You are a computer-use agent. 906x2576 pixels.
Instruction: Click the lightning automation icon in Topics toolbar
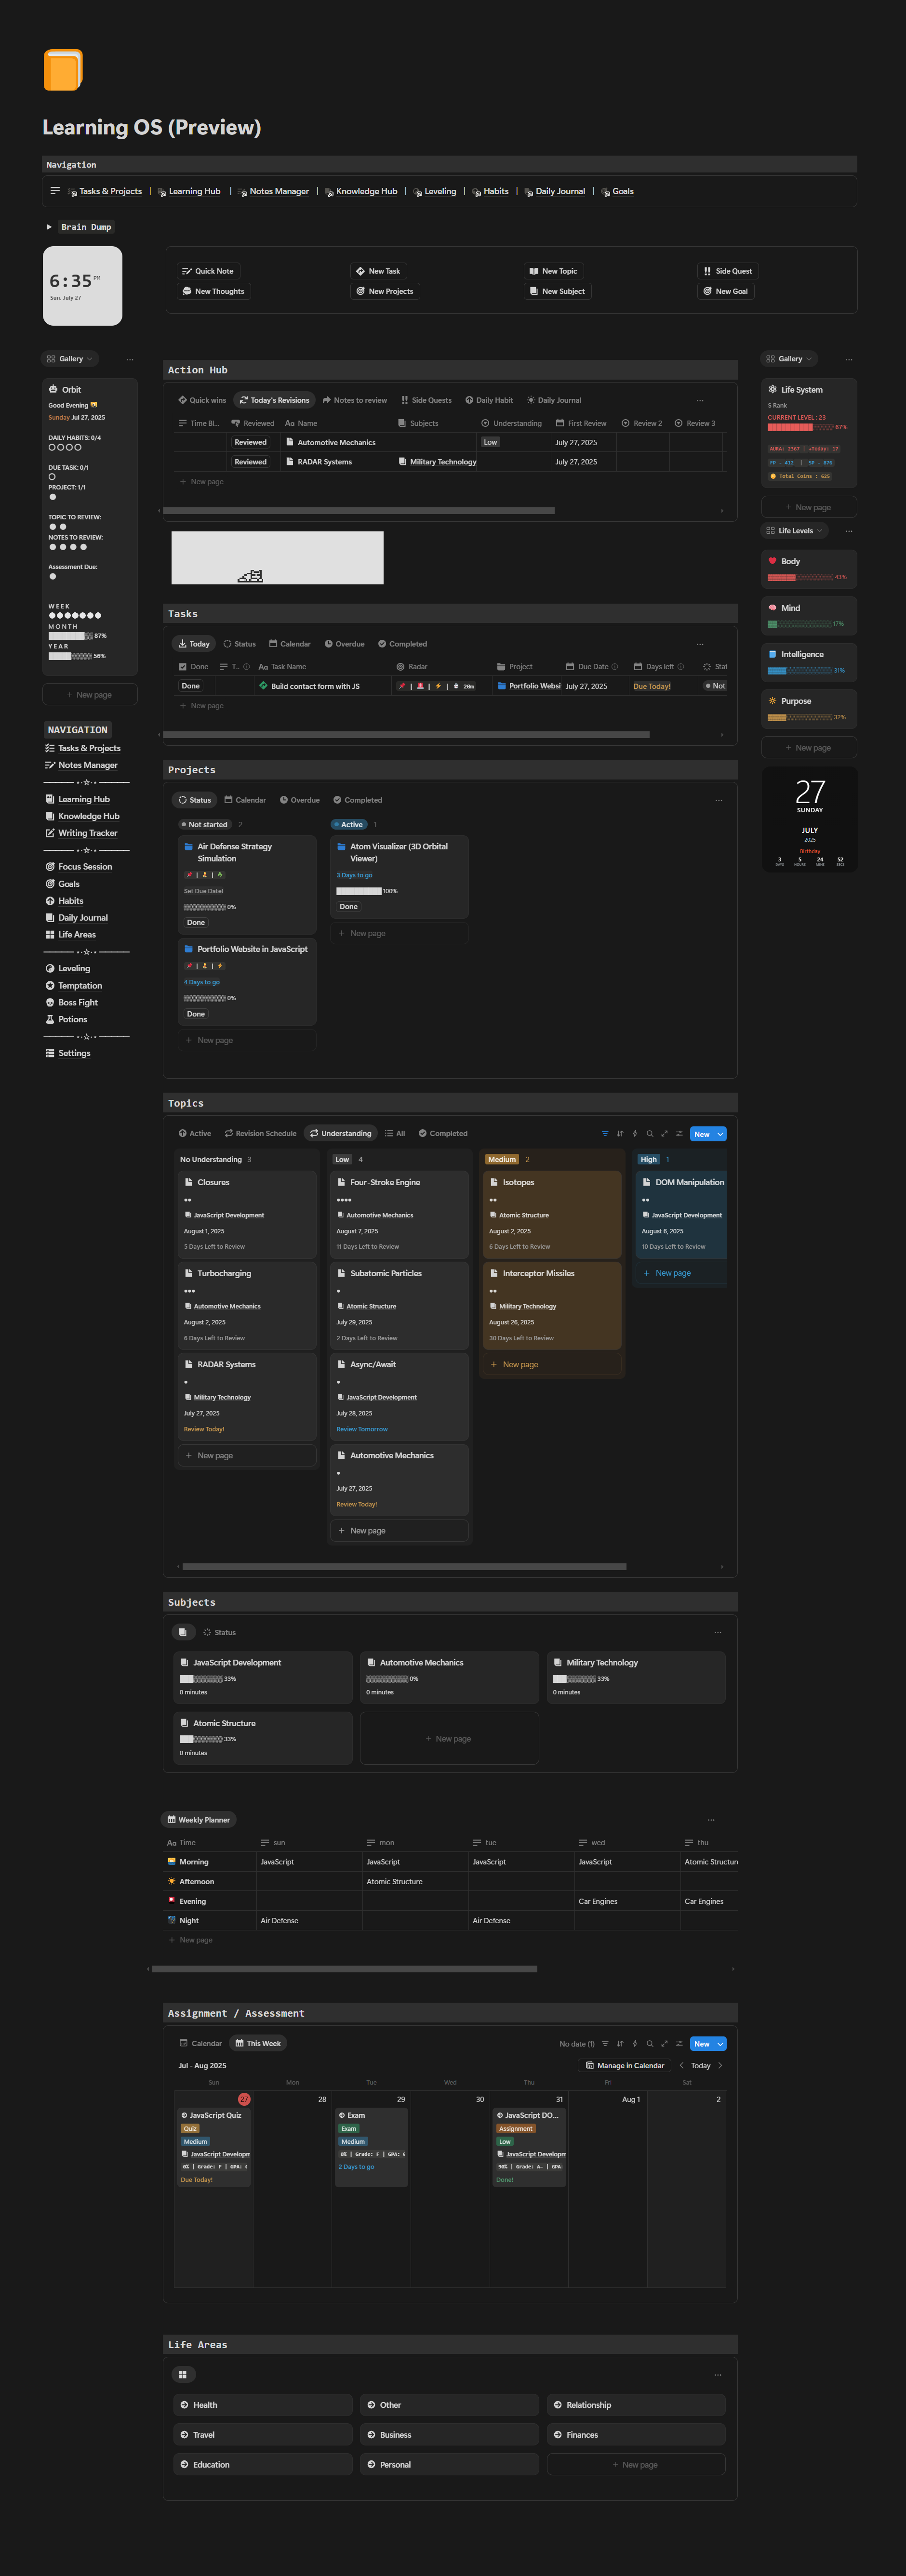pos(635,1134)
